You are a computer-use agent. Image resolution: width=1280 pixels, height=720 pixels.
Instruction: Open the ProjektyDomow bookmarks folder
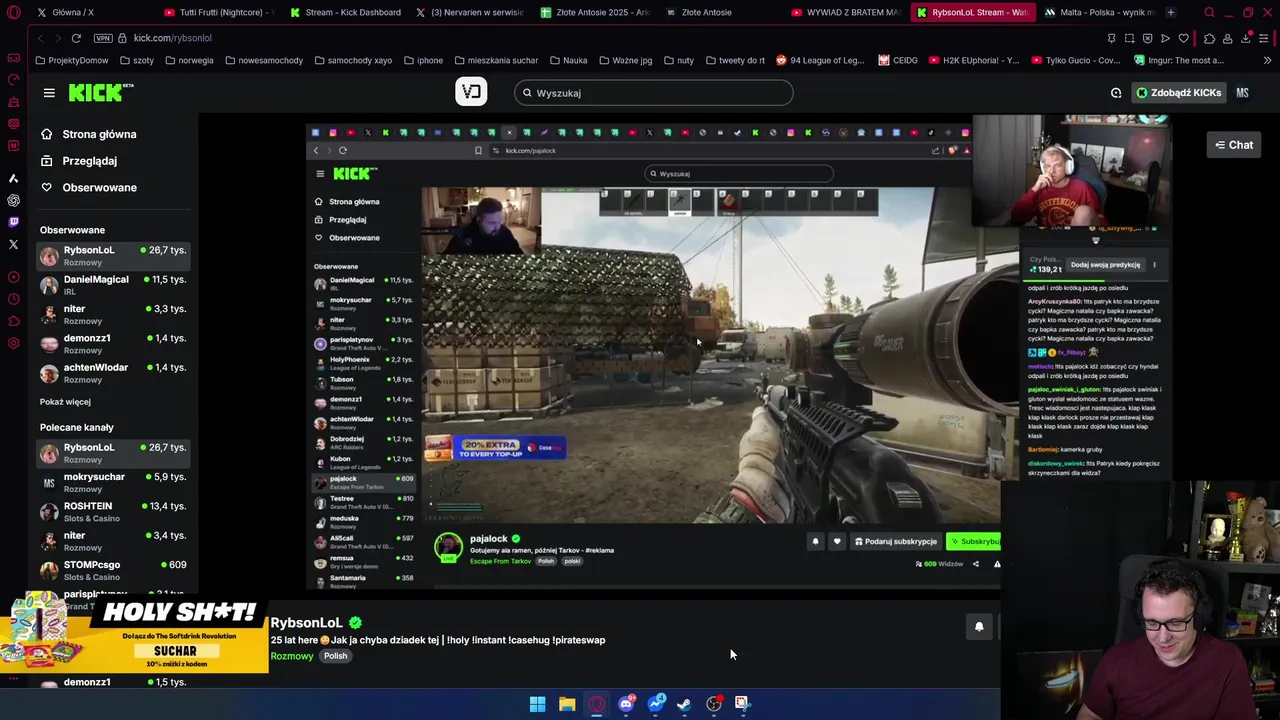click(x=72, y=60)
